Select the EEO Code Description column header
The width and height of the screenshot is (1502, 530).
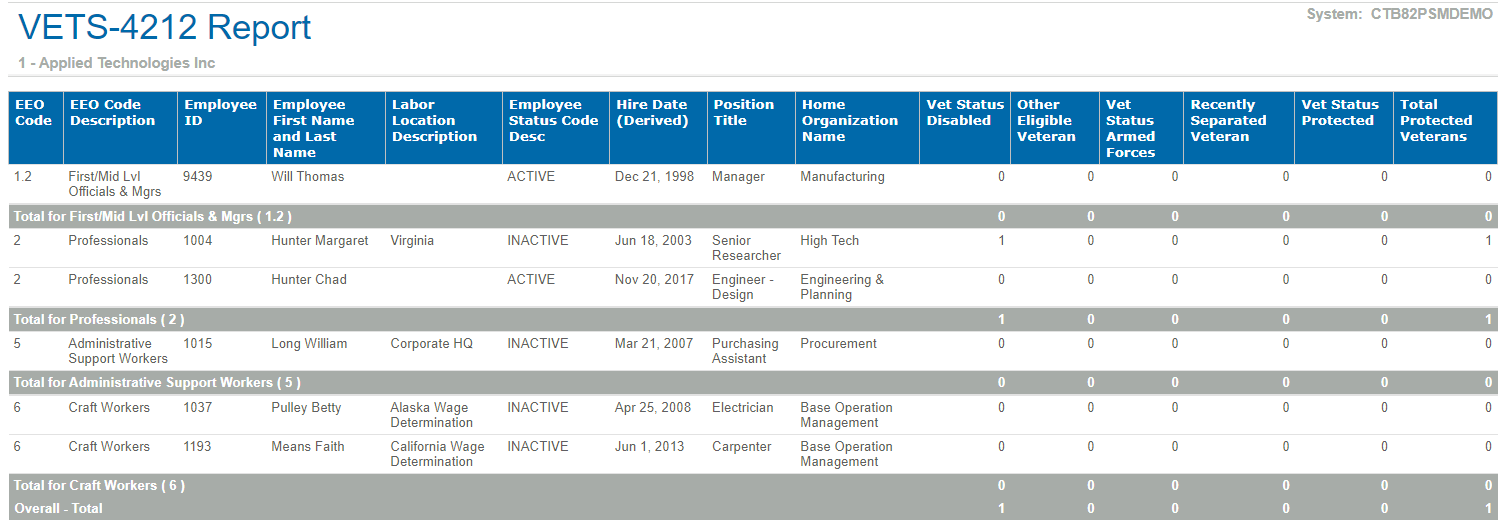coord(119,128)
